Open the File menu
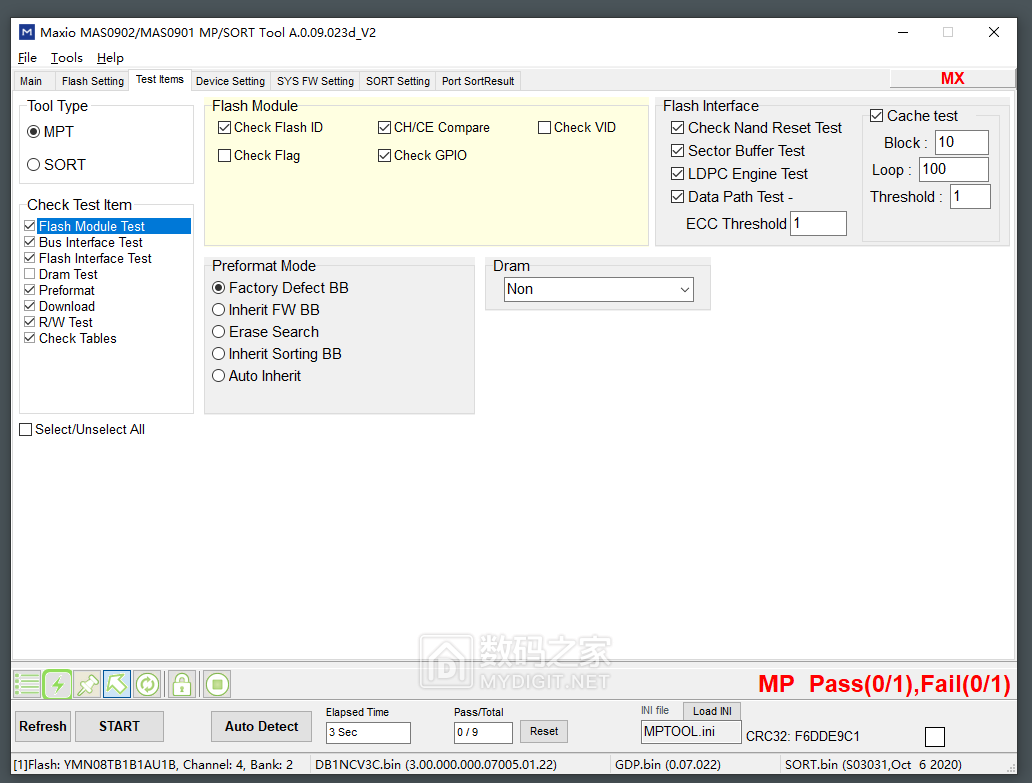Viewport: 1032px width, 783px height. click(x=27, y=58)
